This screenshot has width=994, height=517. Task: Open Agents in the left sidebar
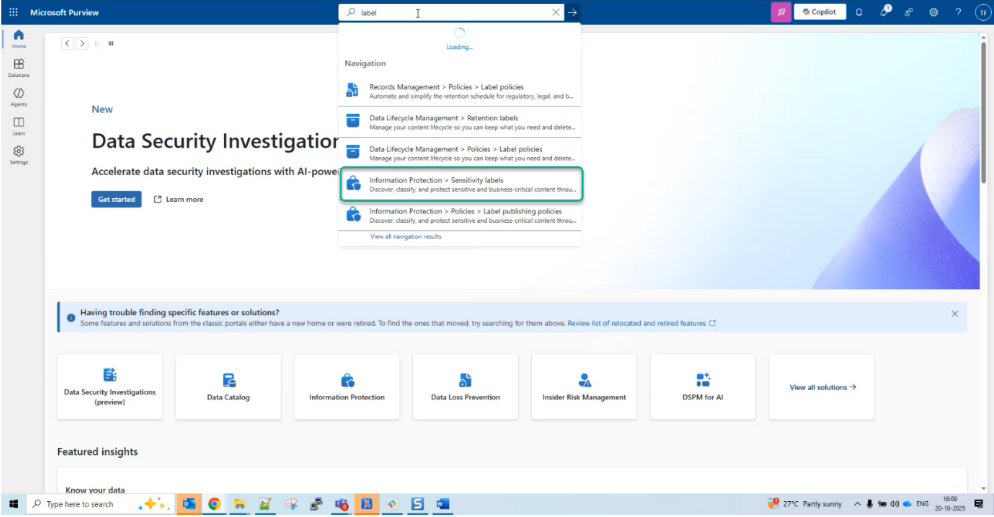(x=19, y=96)
